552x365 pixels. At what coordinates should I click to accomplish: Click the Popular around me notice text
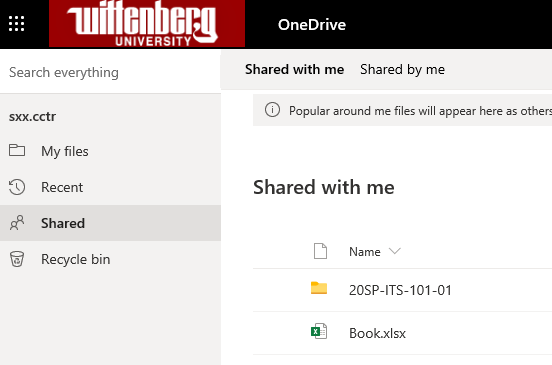[x=420, y=111]
